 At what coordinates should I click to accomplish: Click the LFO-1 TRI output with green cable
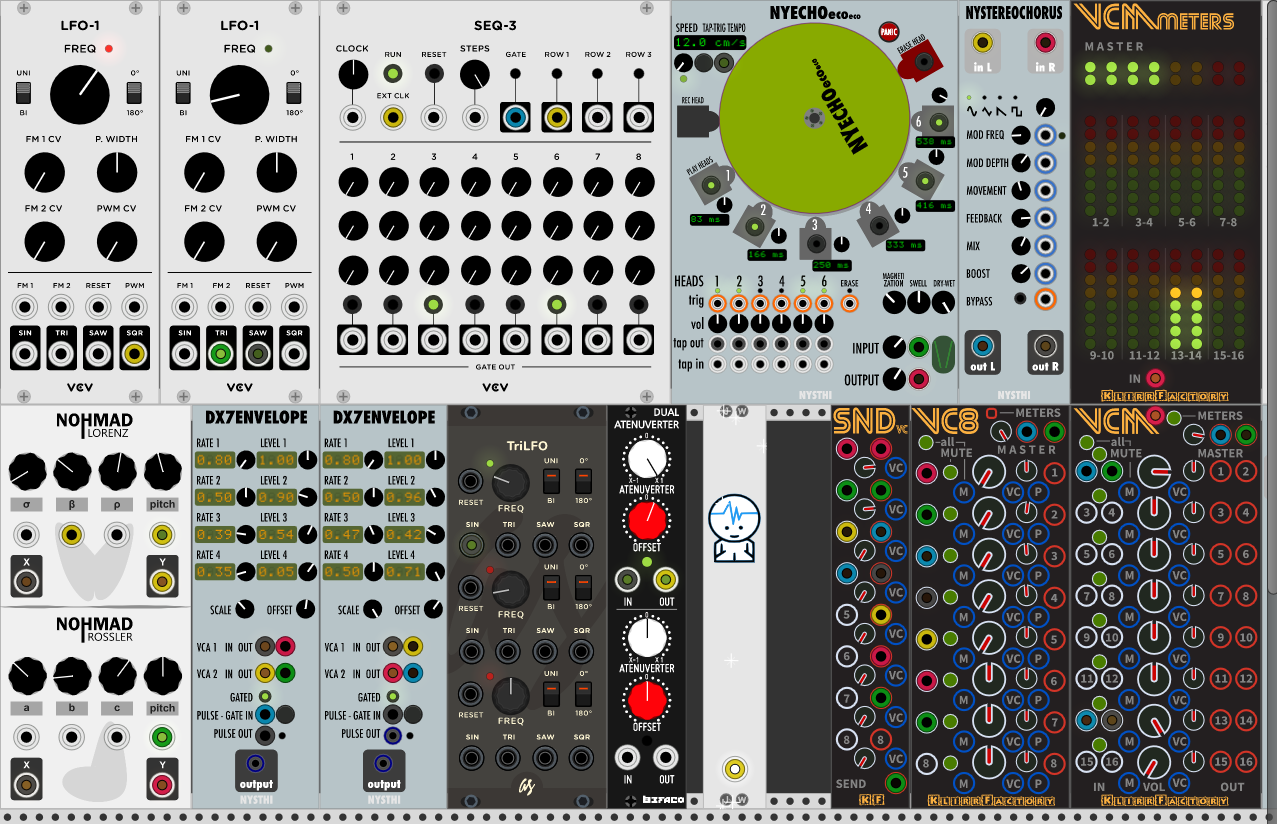click(221, 352)
